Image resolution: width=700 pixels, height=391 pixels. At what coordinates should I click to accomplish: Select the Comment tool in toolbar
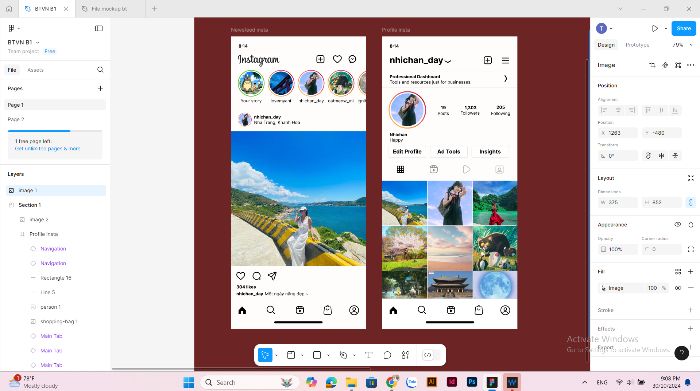pos(387,355)
